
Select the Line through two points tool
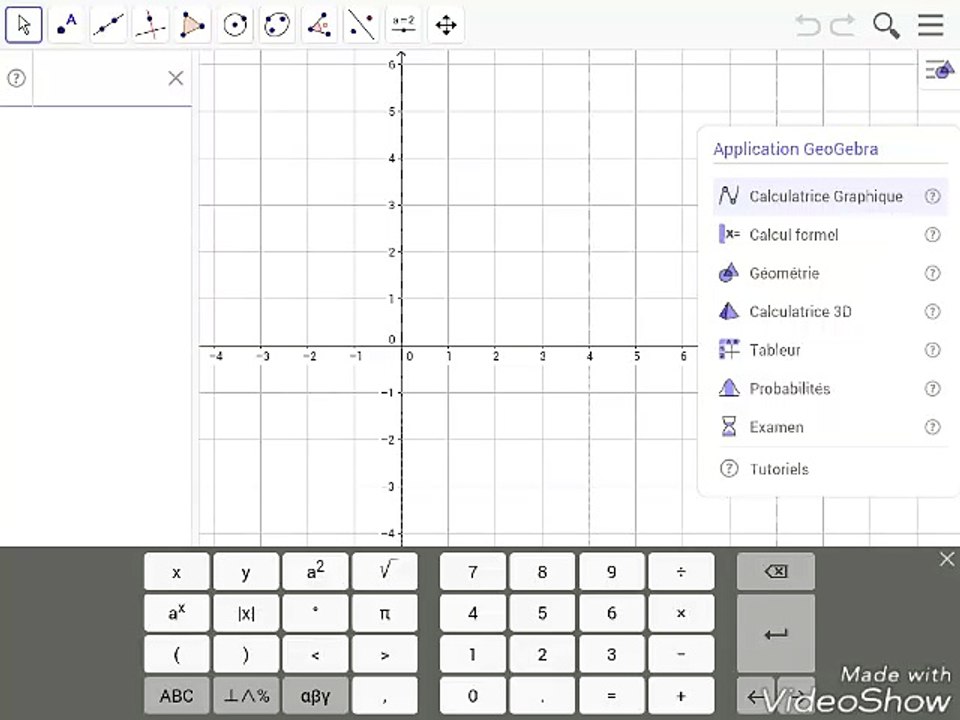pyautogui.click(x=108, y=25)
